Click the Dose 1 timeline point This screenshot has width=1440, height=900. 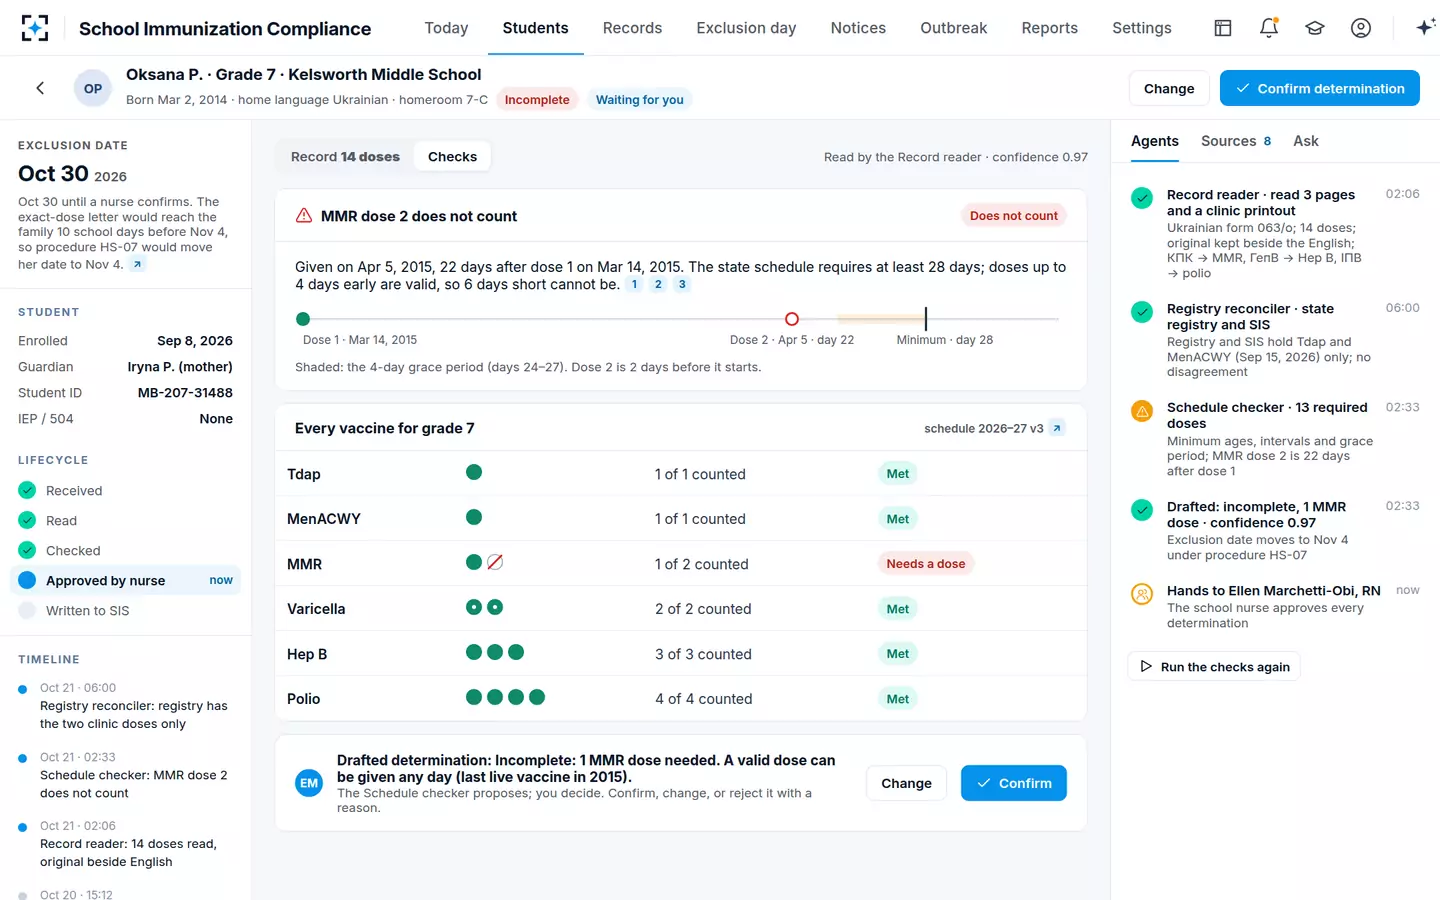point(303,319)
